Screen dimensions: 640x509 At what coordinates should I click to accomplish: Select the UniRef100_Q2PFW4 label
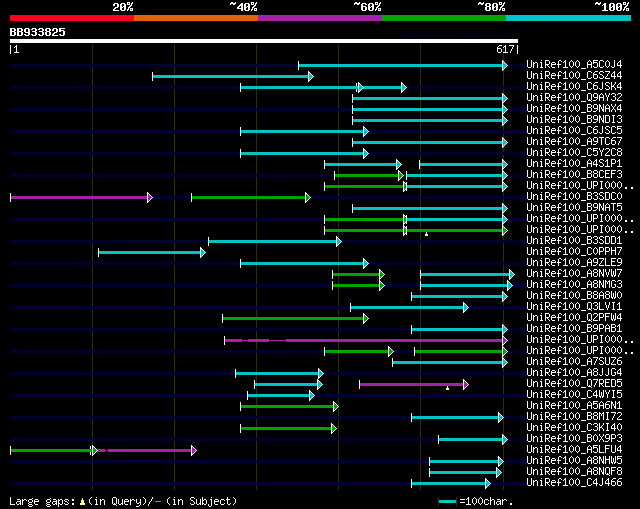[x=574, y=318]
